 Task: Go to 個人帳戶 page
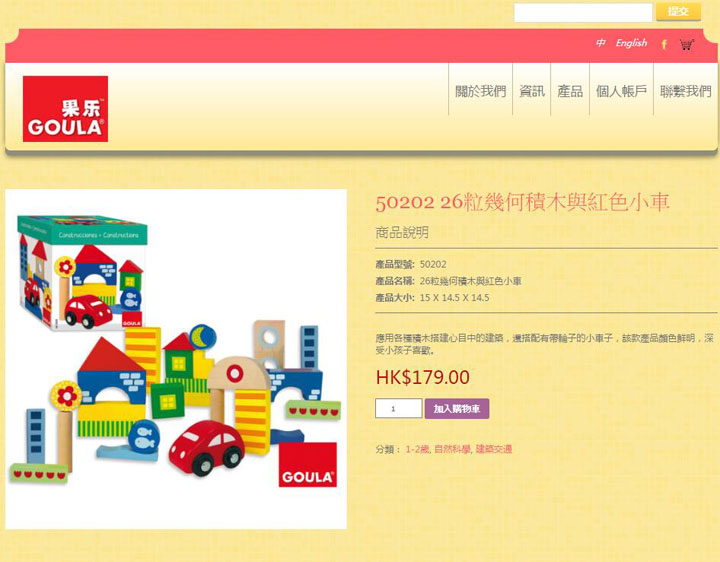coord(621,91)
